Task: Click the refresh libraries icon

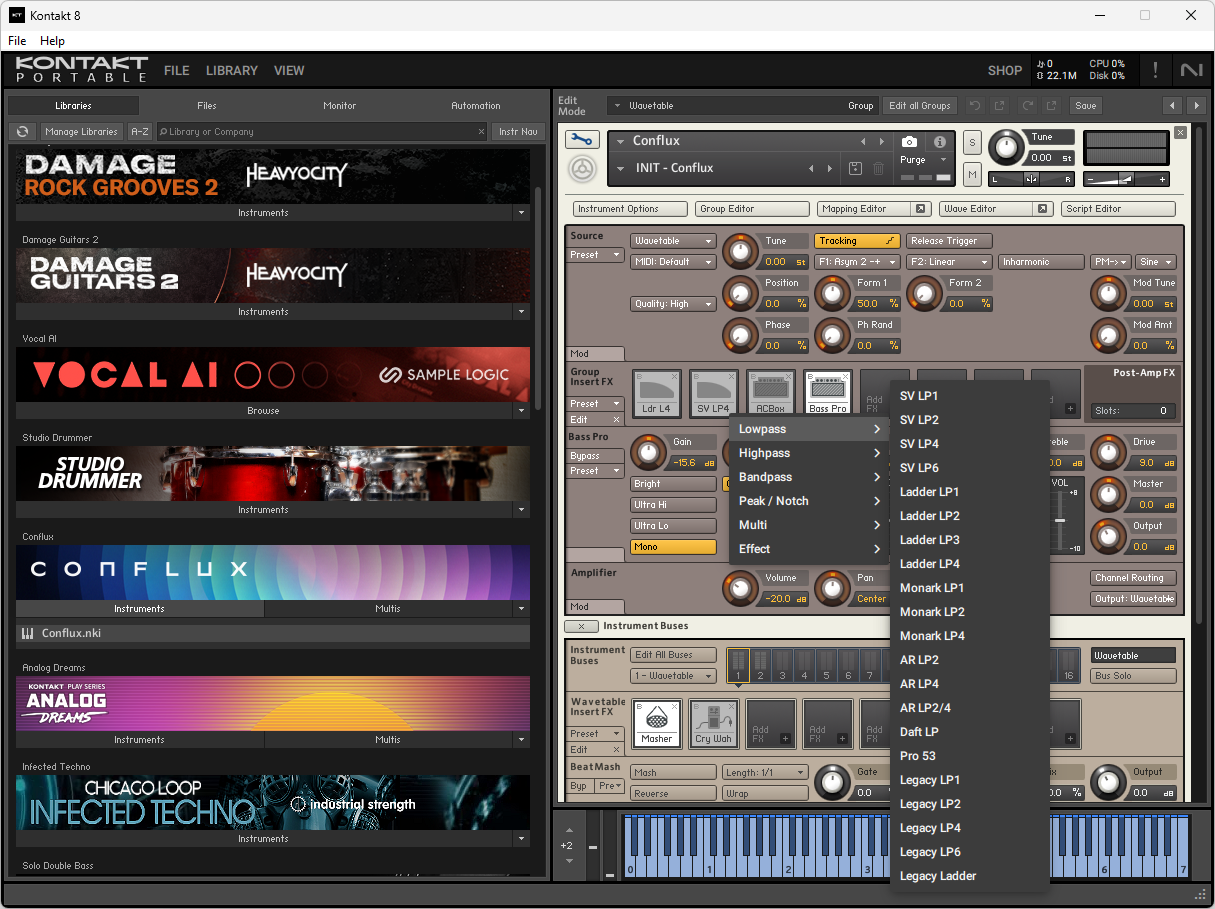Action: click(22, 131)
